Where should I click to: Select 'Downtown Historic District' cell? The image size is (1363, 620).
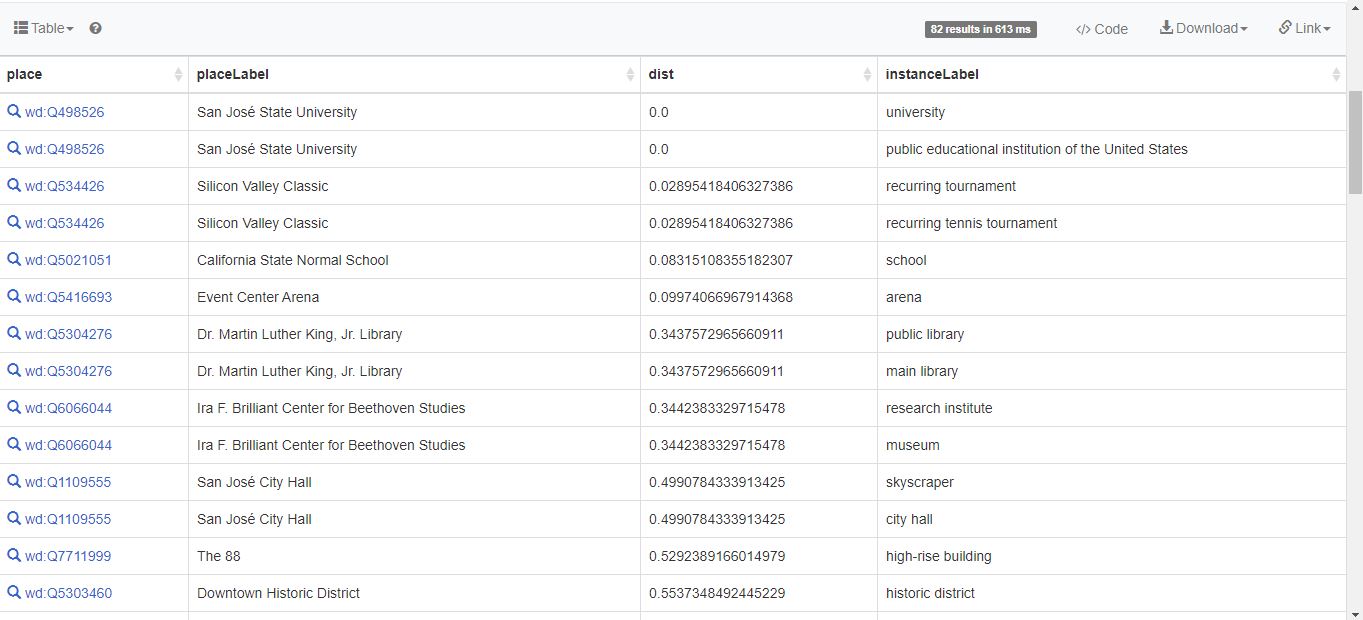[x=414, y=593]
